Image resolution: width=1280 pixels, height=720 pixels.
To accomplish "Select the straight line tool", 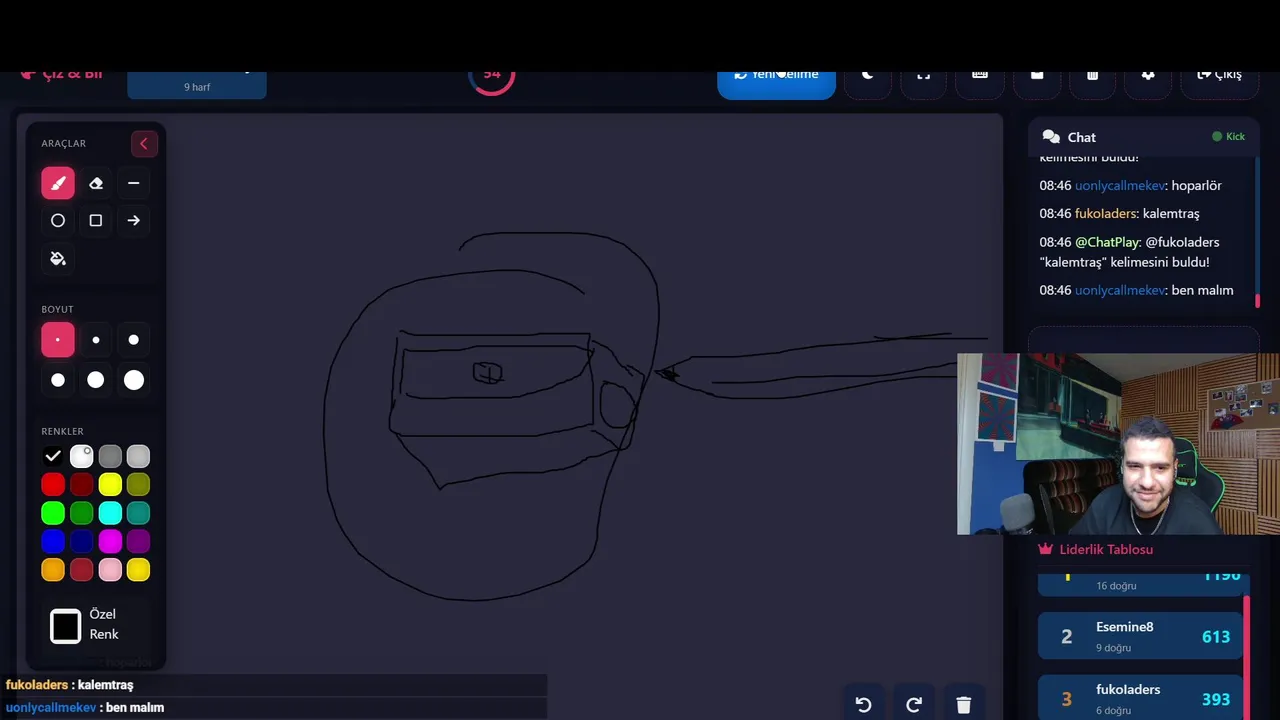I will point(134,183).
